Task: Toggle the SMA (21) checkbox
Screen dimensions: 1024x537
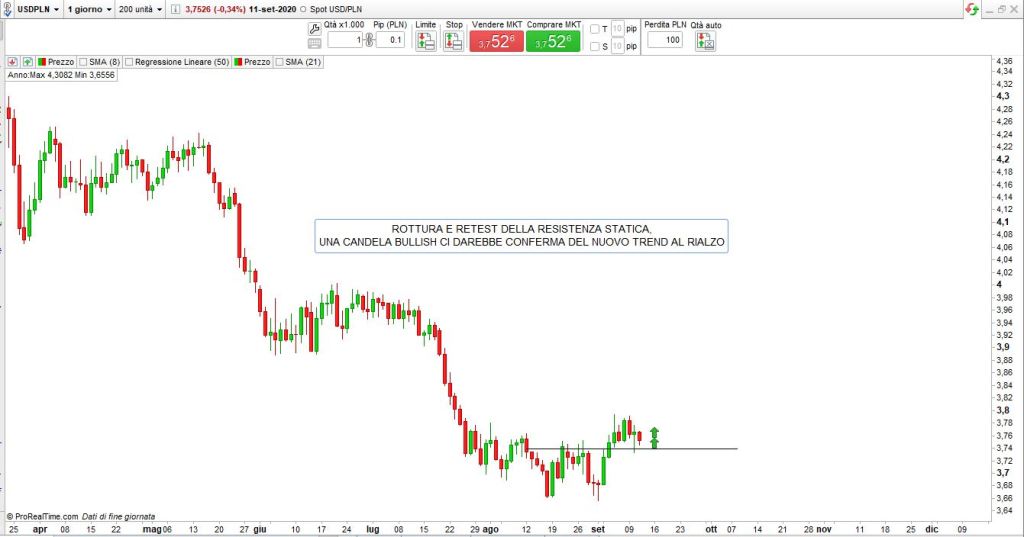Action: 280,62
